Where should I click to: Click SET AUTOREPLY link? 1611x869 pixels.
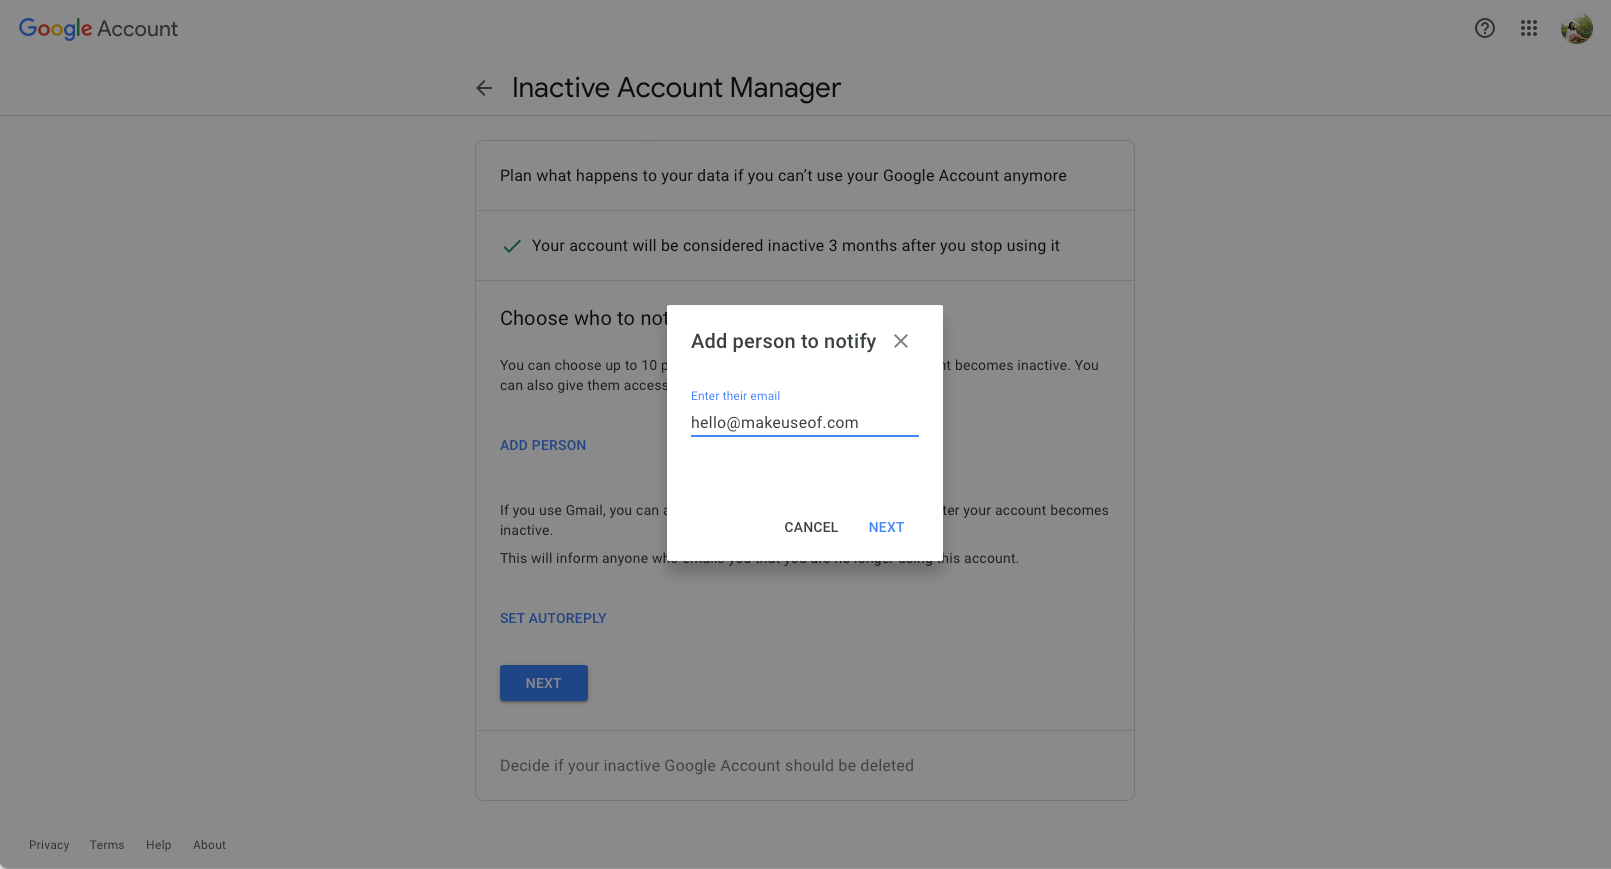(x=553, y=618)
